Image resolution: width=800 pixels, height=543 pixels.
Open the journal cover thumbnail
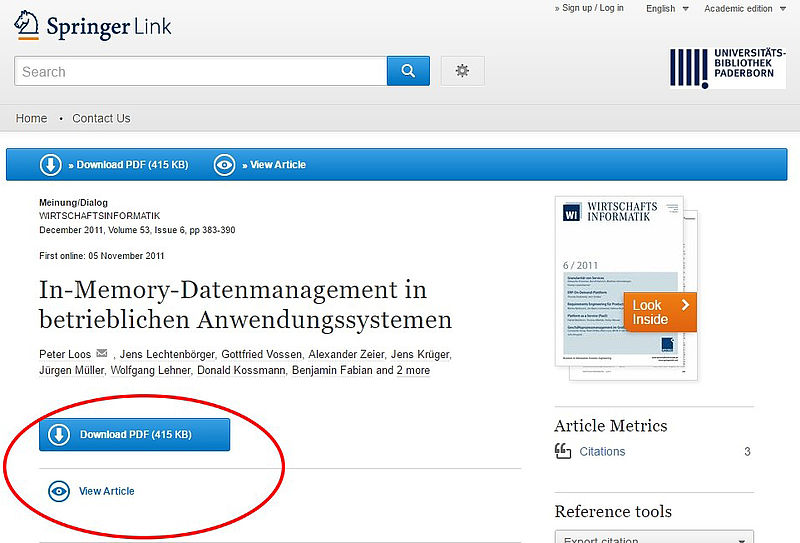619,282
